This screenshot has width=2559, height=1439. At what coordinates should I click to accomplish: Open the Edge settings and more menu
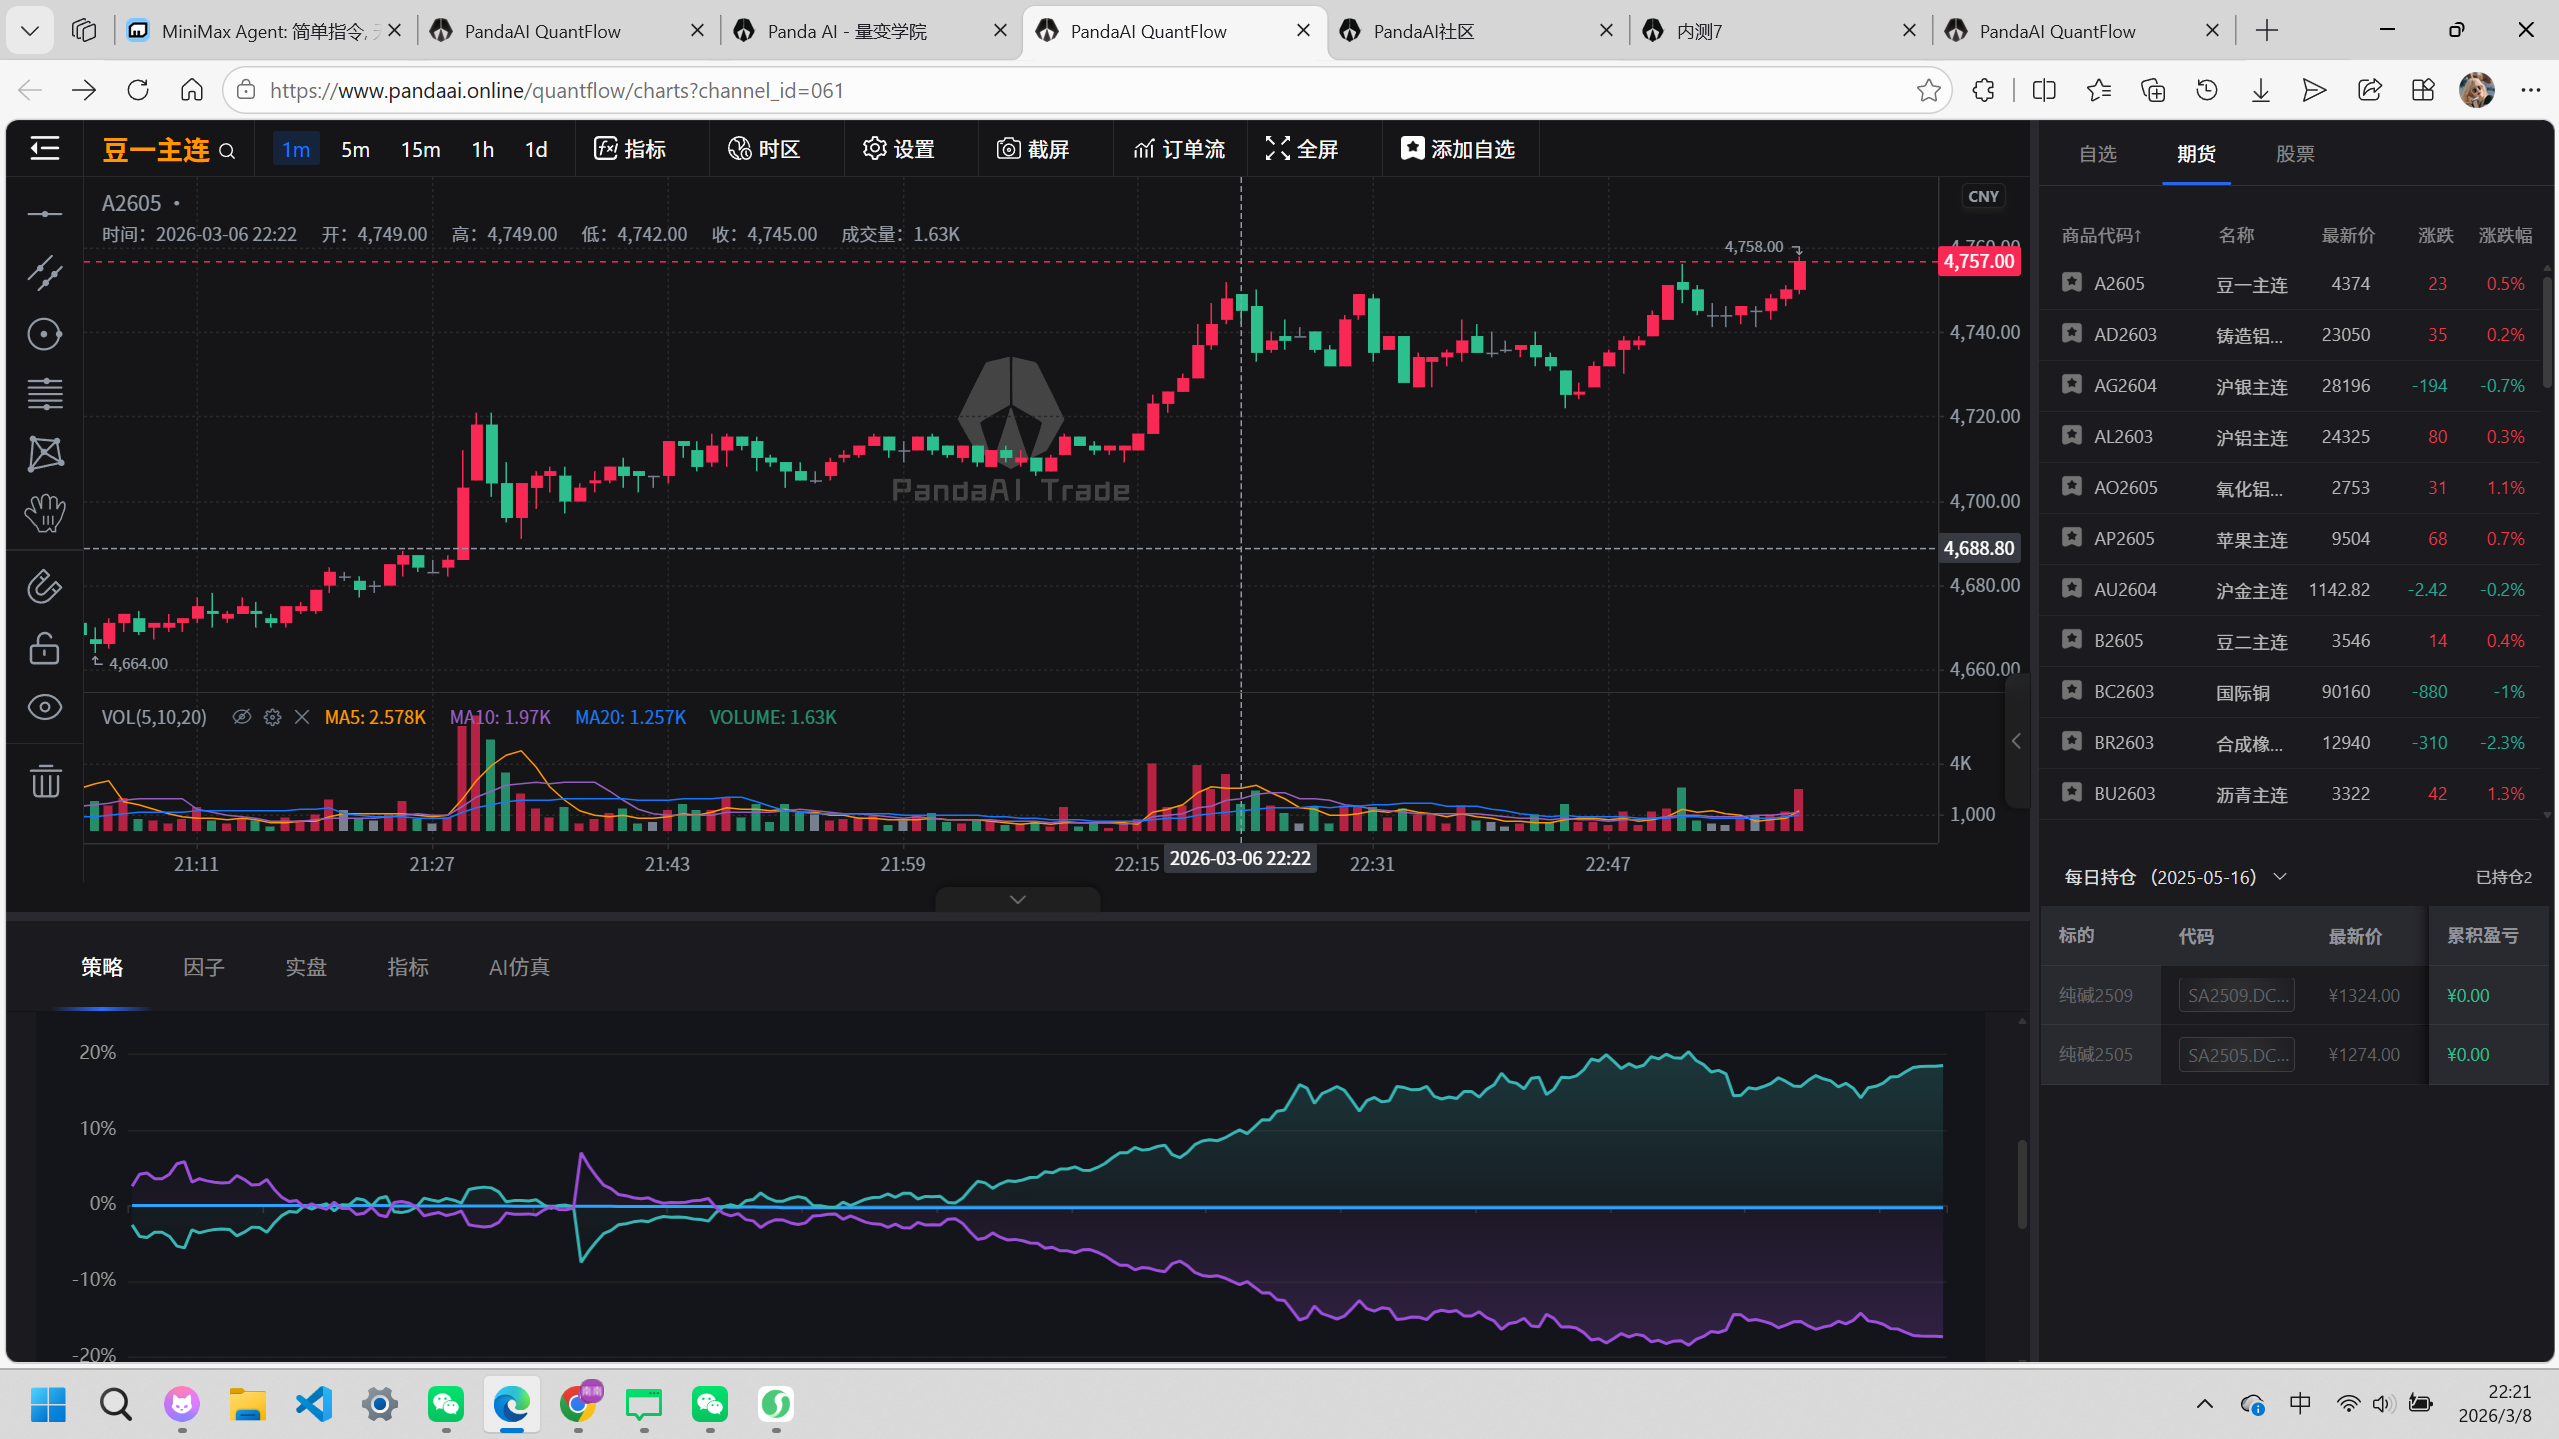(x=2530, y=90)
